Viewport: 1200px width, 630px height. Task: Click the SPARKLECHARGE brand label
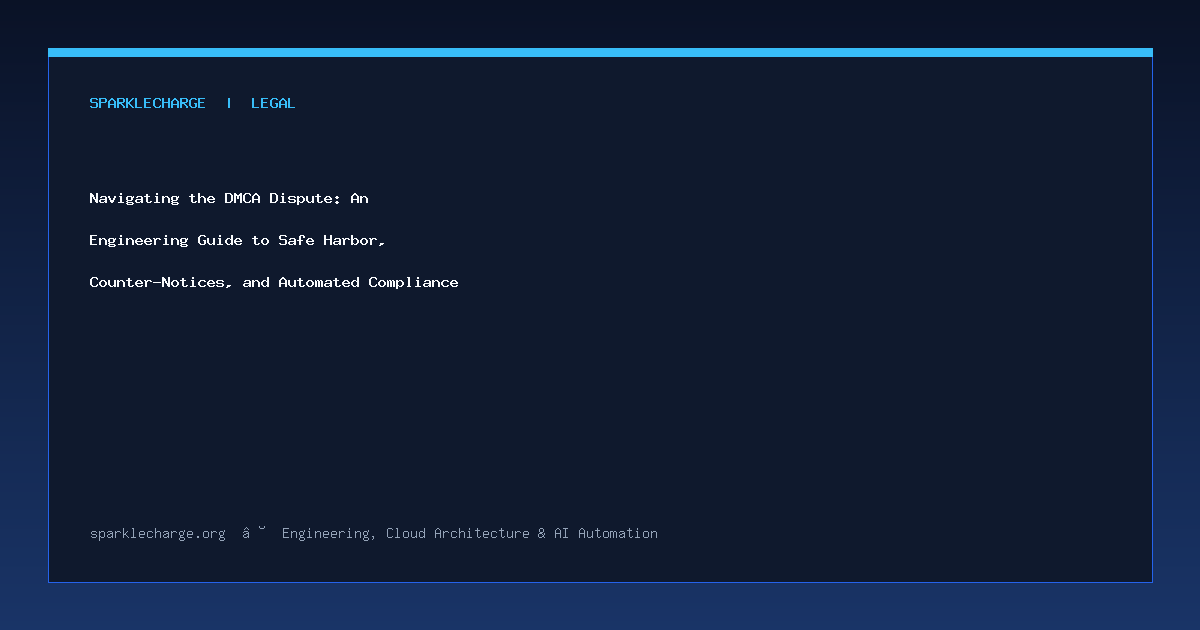pyautogui.click(x=147, y=103)
